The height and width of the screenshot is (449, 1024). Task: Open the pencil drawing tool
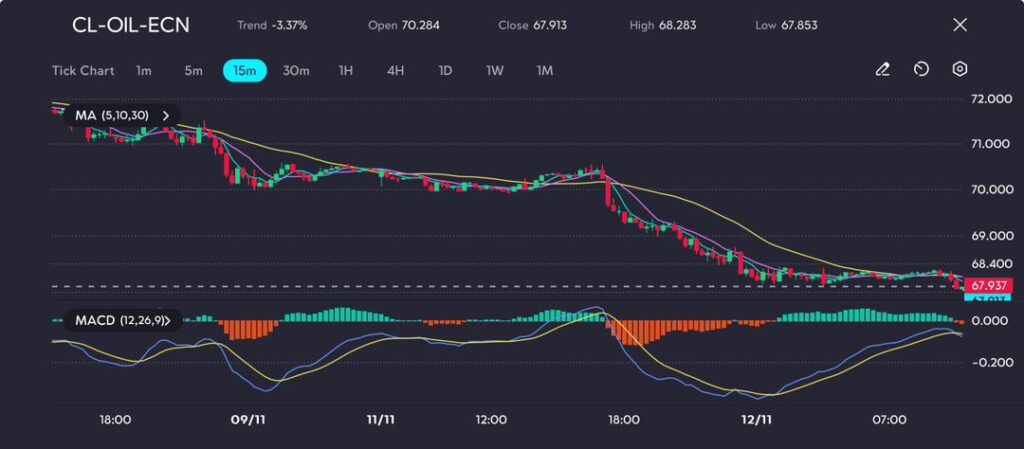click(882, 70)
